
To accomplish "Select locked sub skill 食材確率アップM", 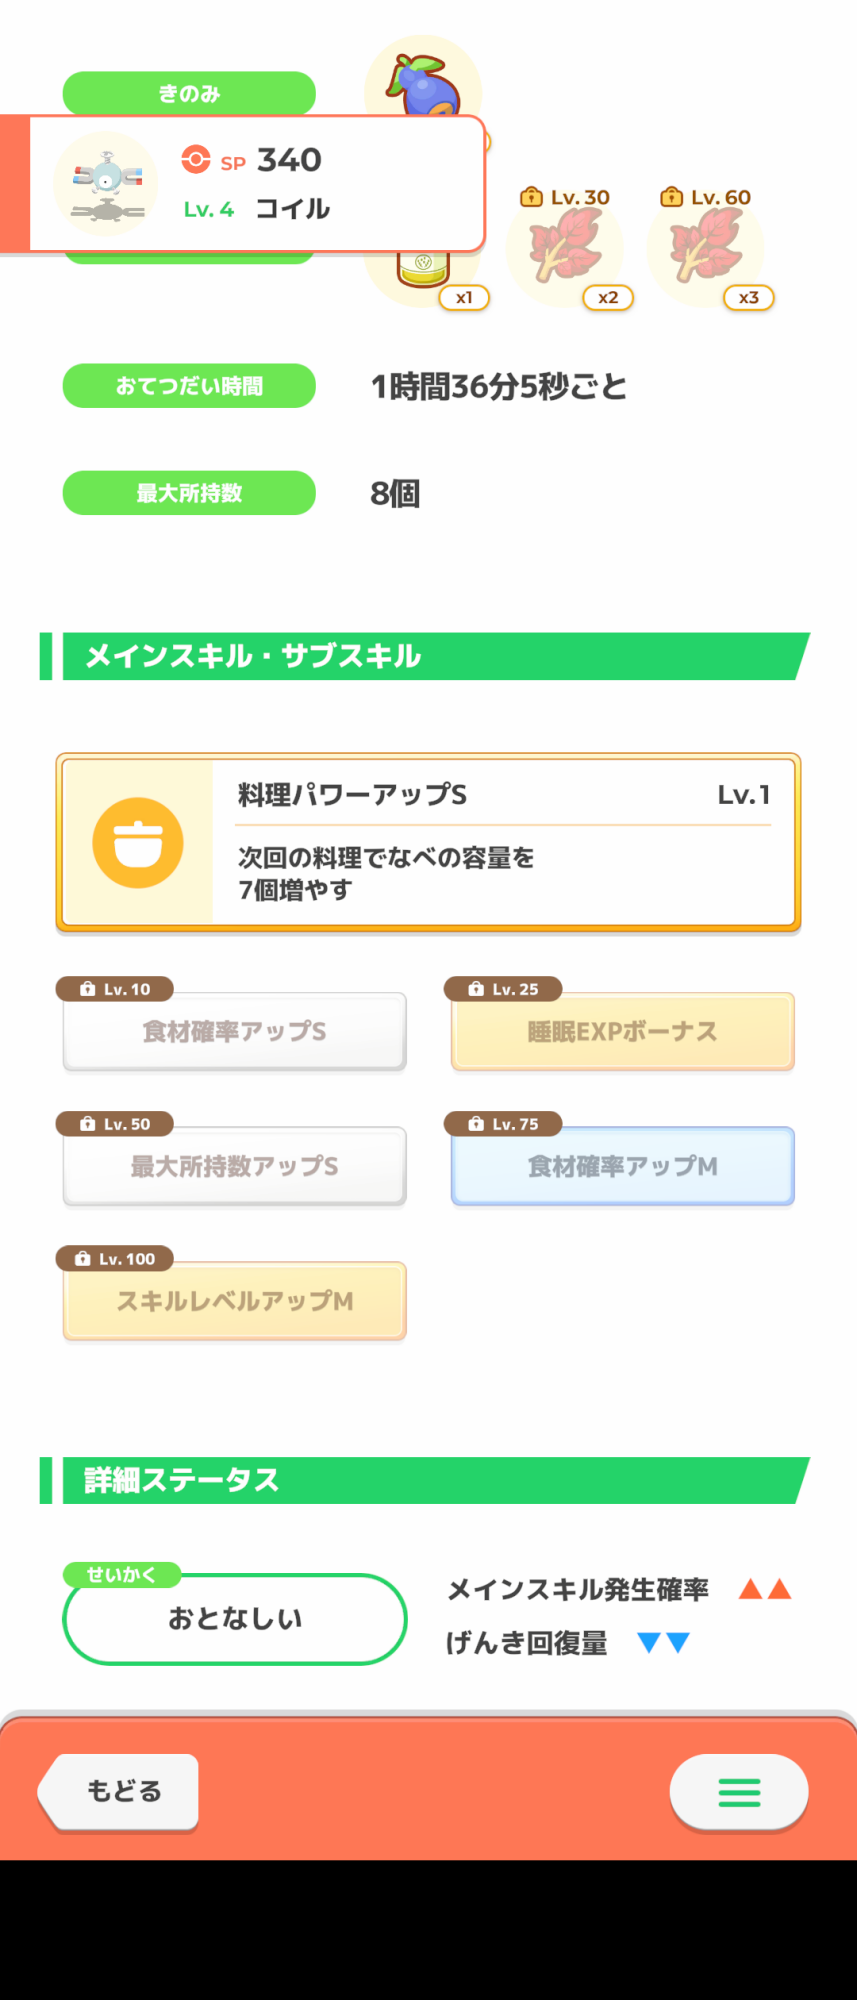I will [x=623, y=1166].
